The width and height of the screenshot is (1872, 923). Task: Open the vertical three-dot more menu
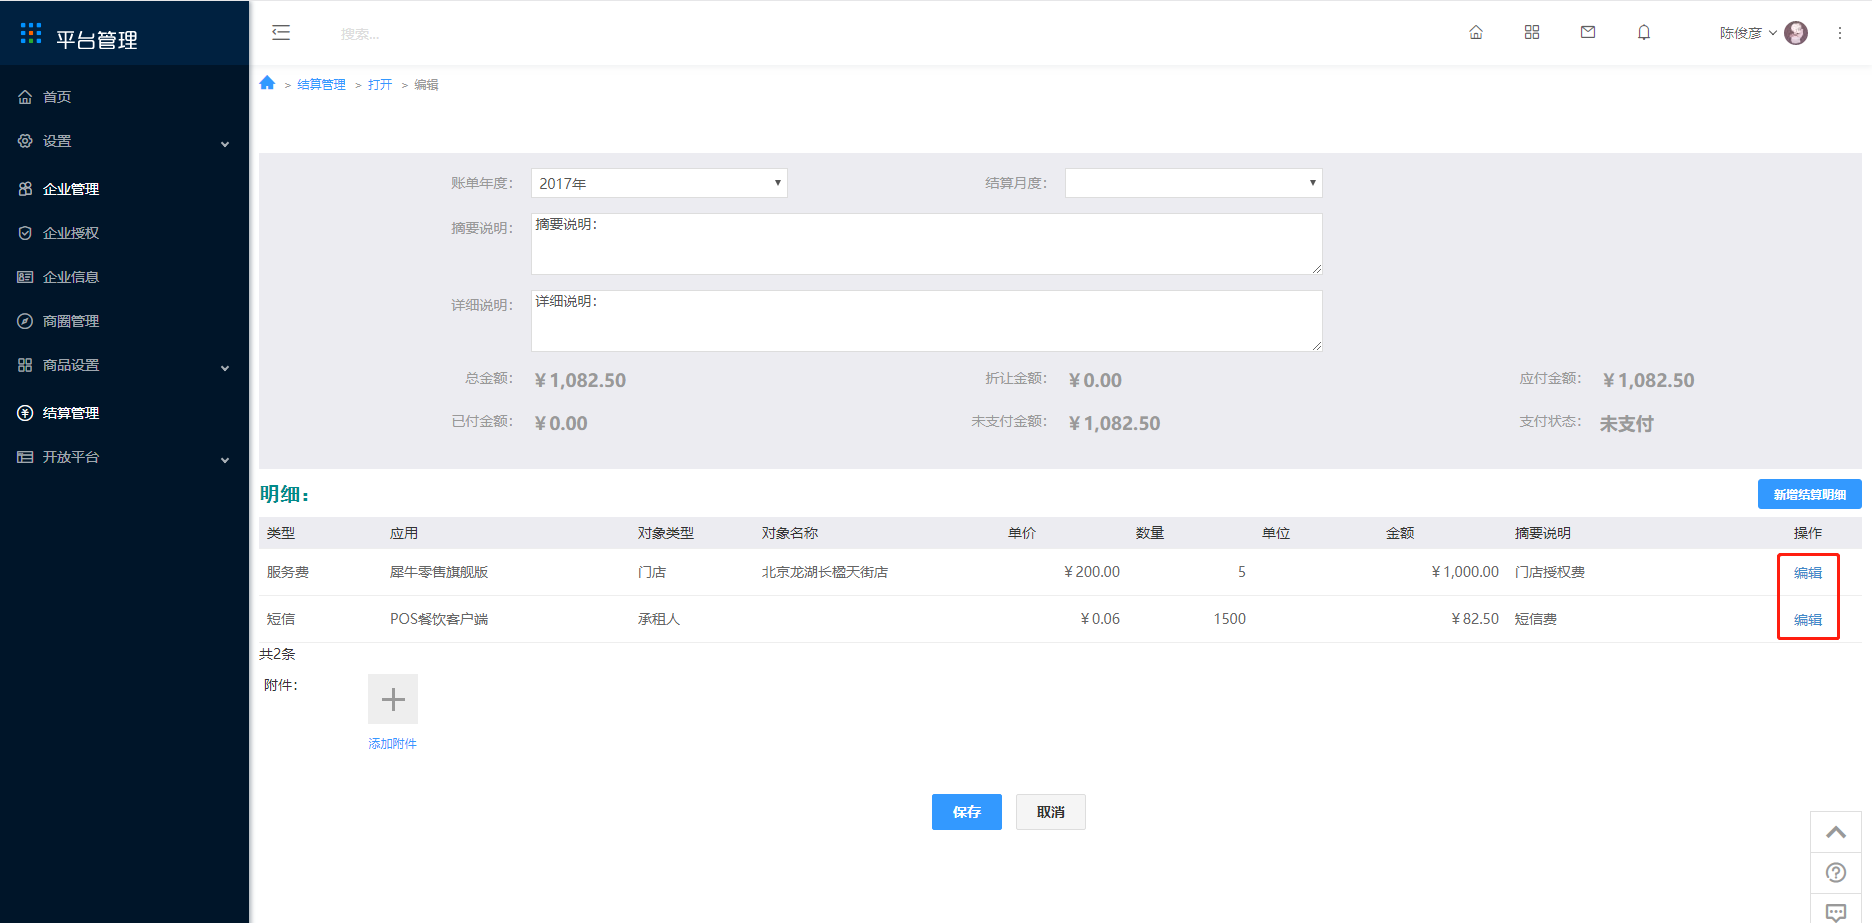click(1840, 33)
